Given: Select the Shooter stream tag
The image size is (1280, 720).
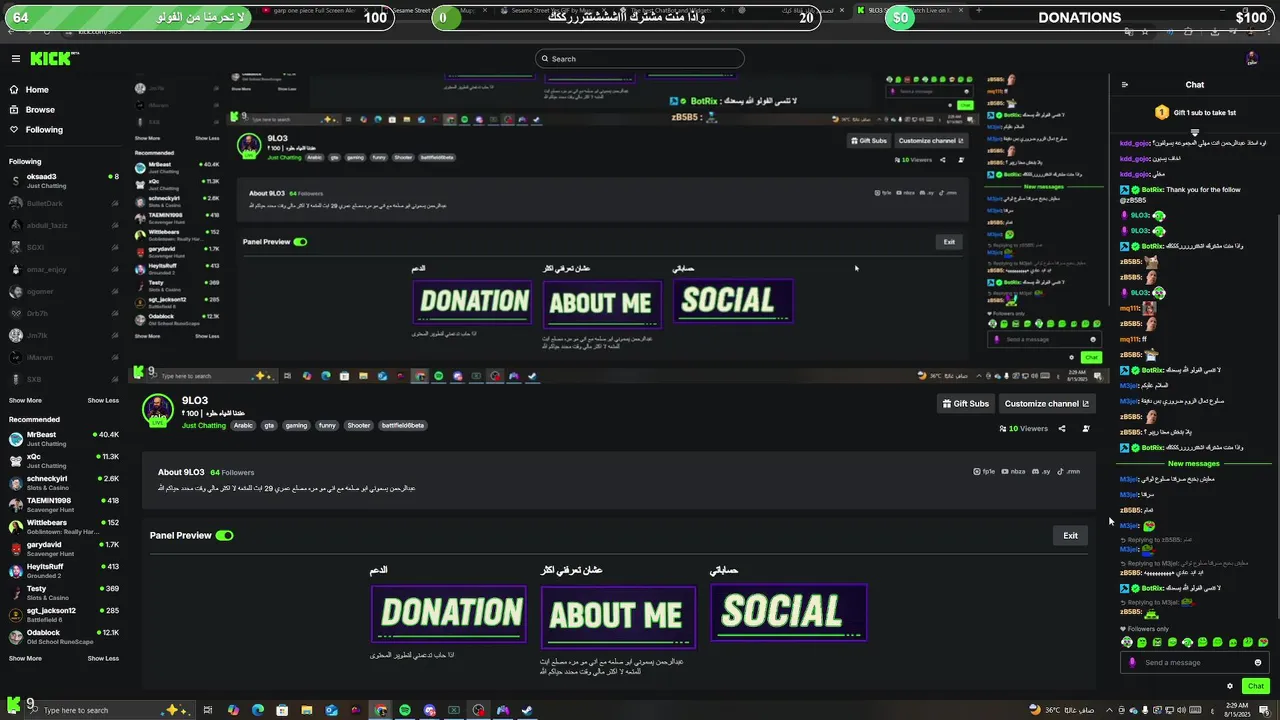Looking at the screenshot, I should 359,425.
